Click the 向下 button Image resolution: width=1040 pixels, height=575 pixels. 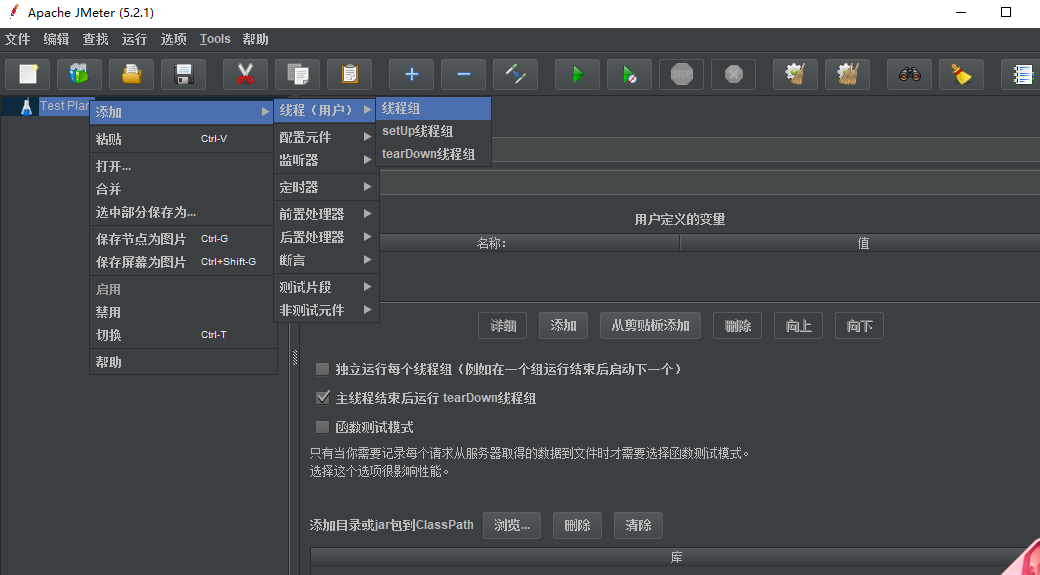859,326
